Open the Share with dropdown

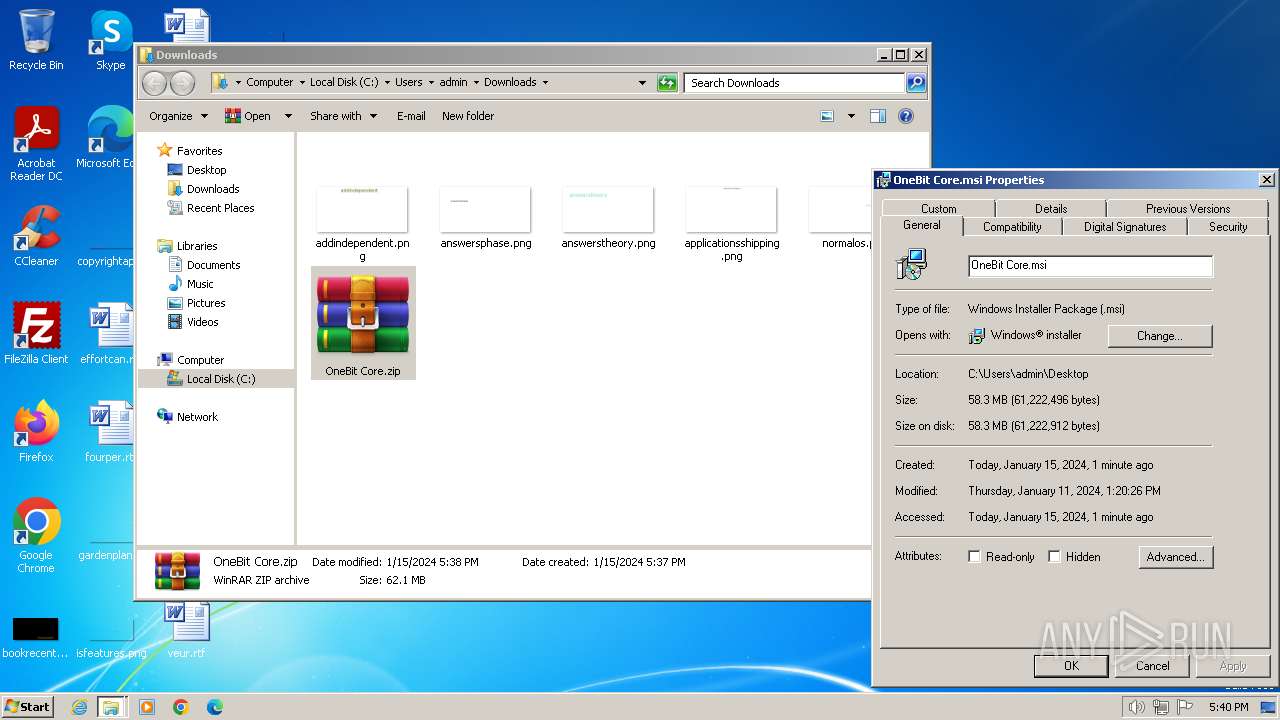pos(343,116)
